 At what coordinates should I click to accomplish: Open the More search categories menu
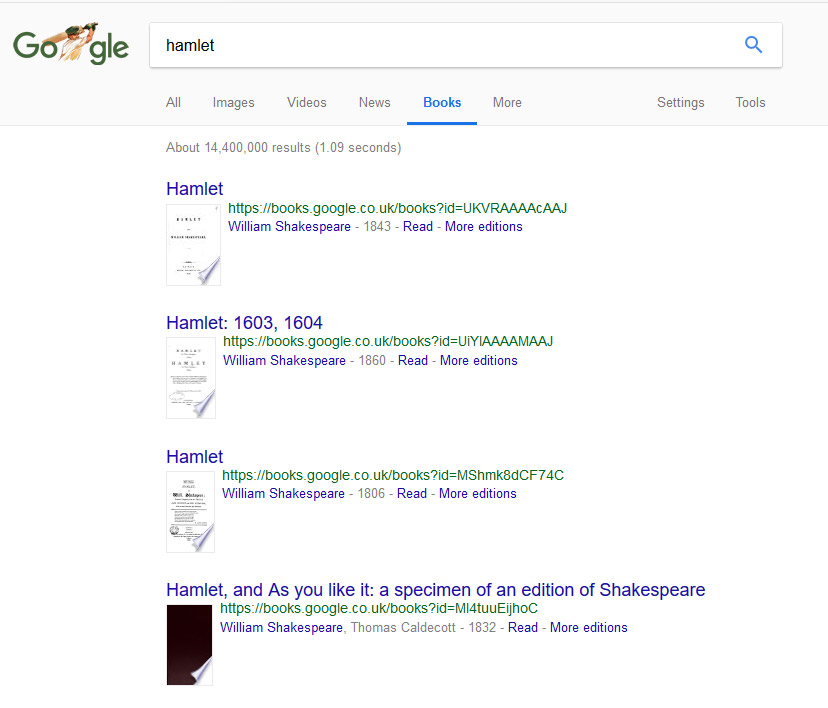pos(507,102)
